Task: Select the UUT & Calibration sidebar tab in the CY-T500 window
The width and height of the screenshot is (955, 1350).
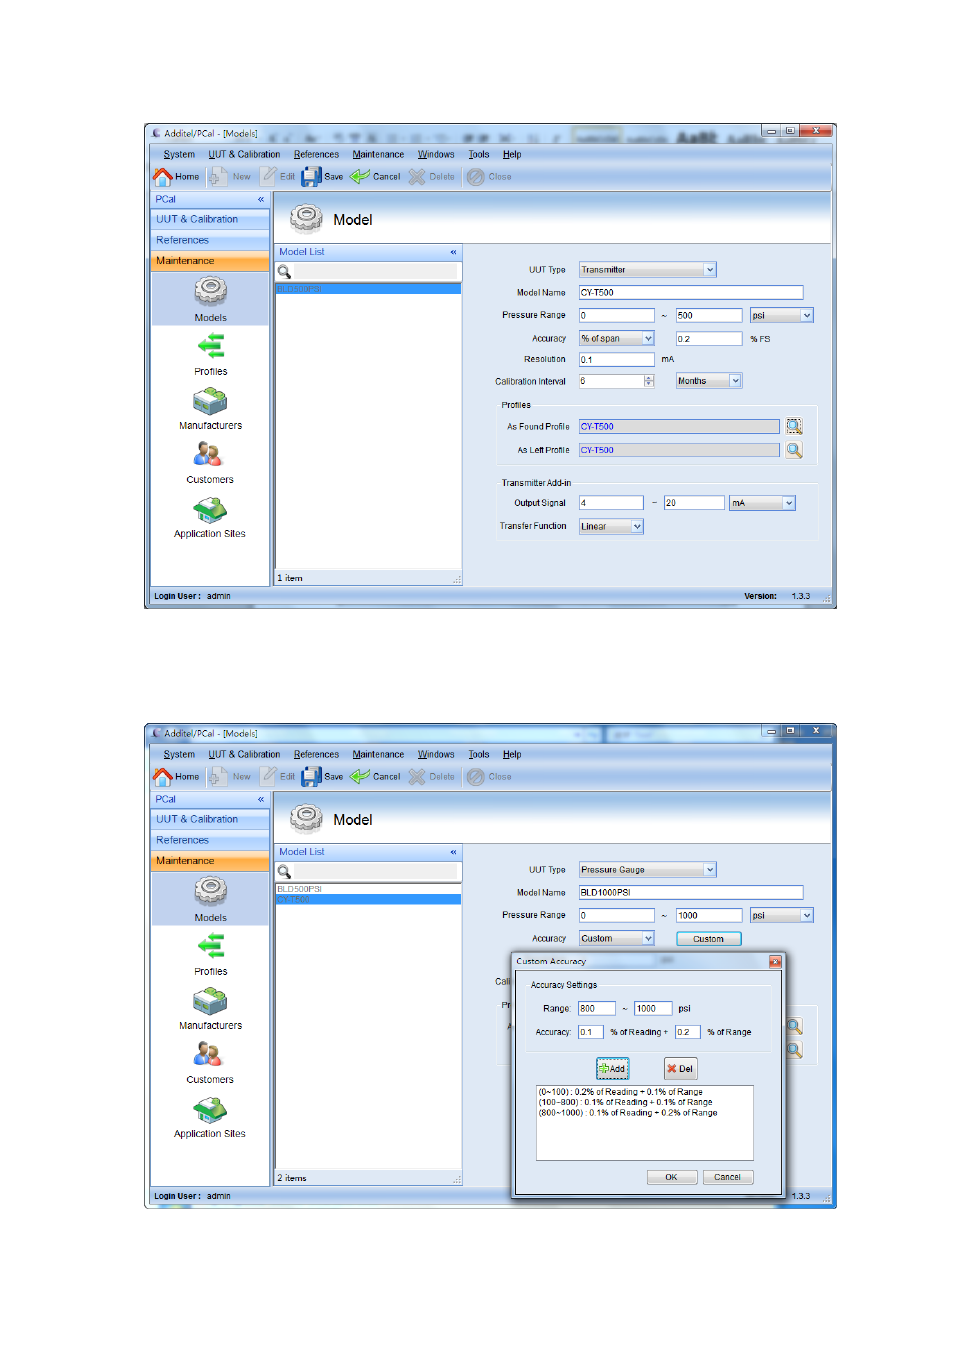Action: click(x=210, y=219)
